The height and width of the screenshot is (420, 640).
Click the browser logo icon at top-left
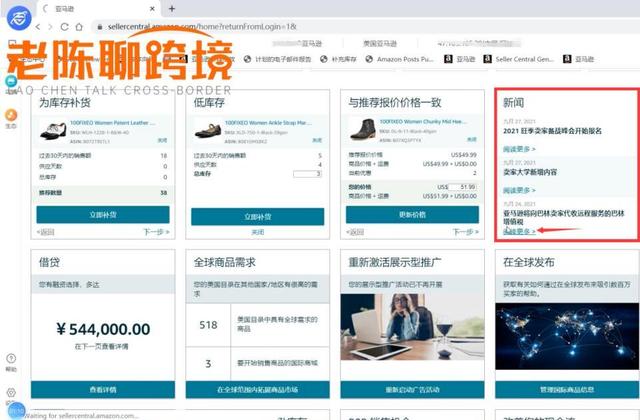[x=19, y=17]
